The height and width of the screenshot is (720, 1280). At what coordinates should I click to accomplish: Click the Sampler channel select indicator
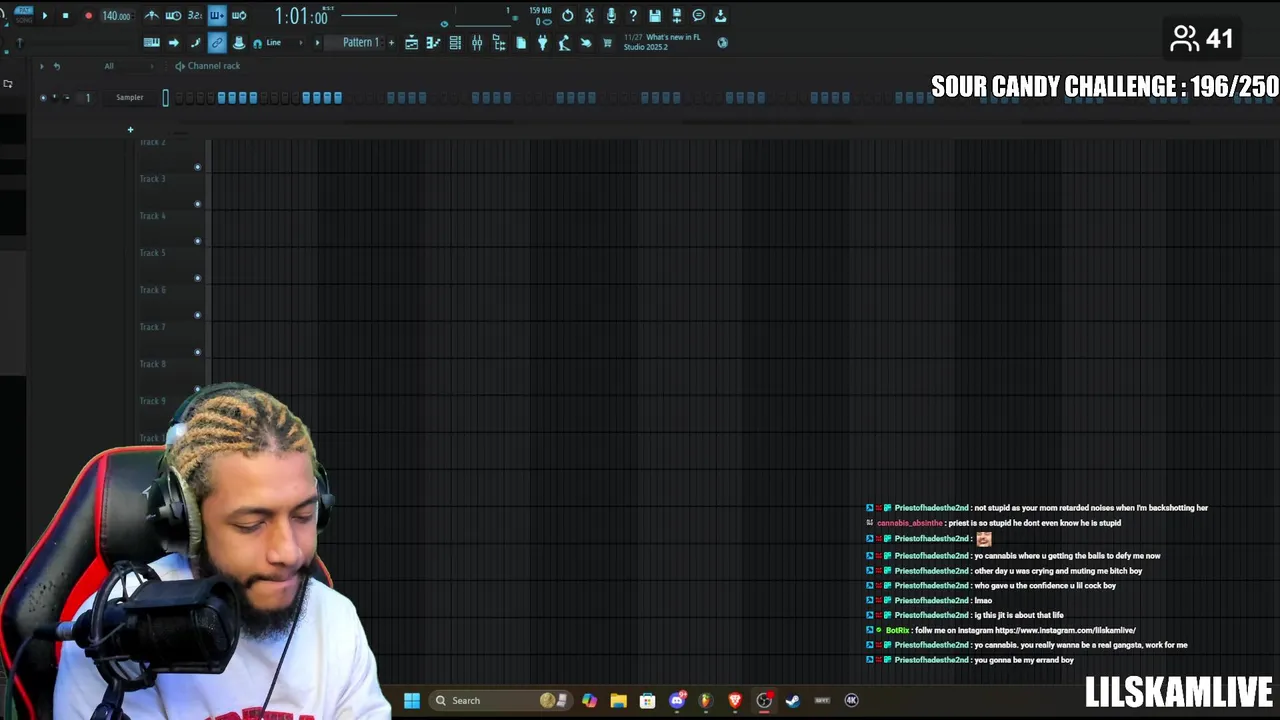pos(166,97)
